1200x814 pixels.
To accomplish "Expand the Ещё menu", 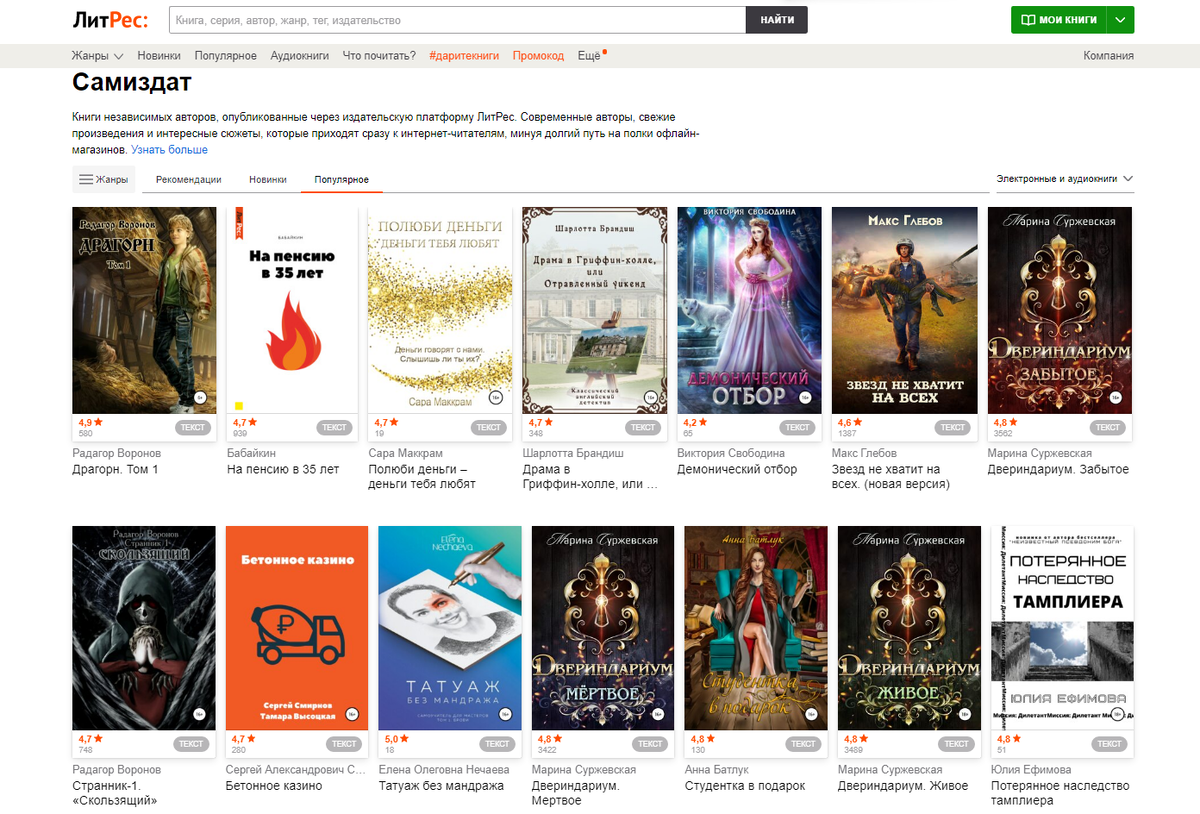I will point(590,56).
